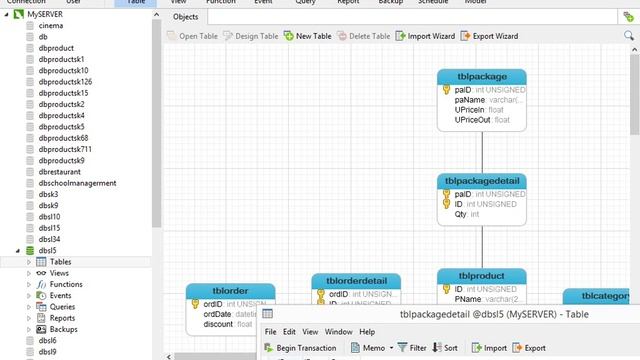Select the Objects tab
This screenshot has height=360, width=640.
(x=185, y=17)
